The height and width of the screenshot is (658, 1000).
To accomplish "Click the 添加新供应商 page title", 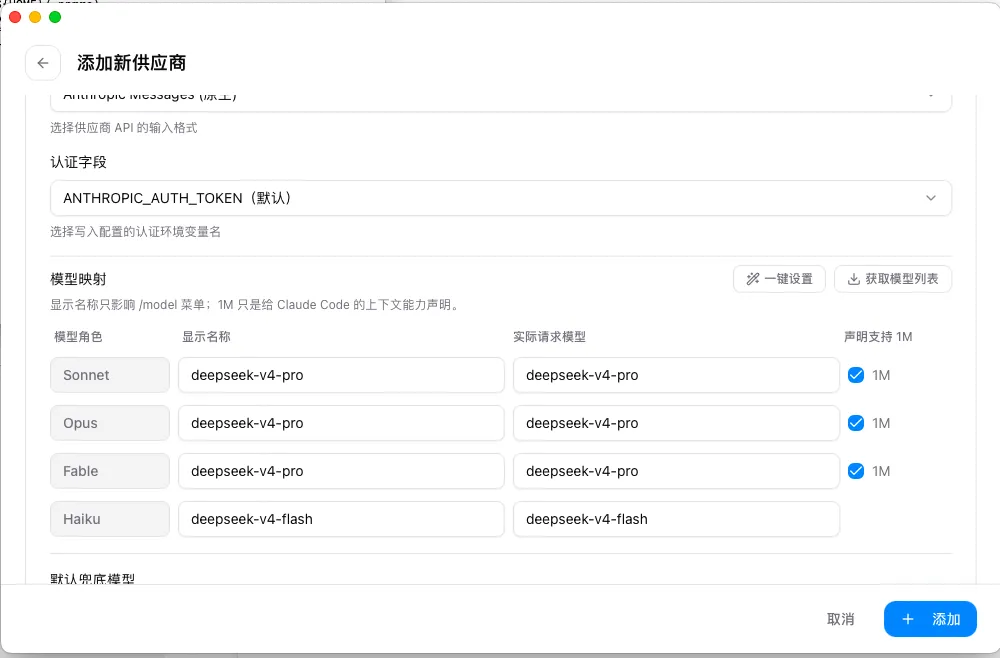I will tap(131, 63).
